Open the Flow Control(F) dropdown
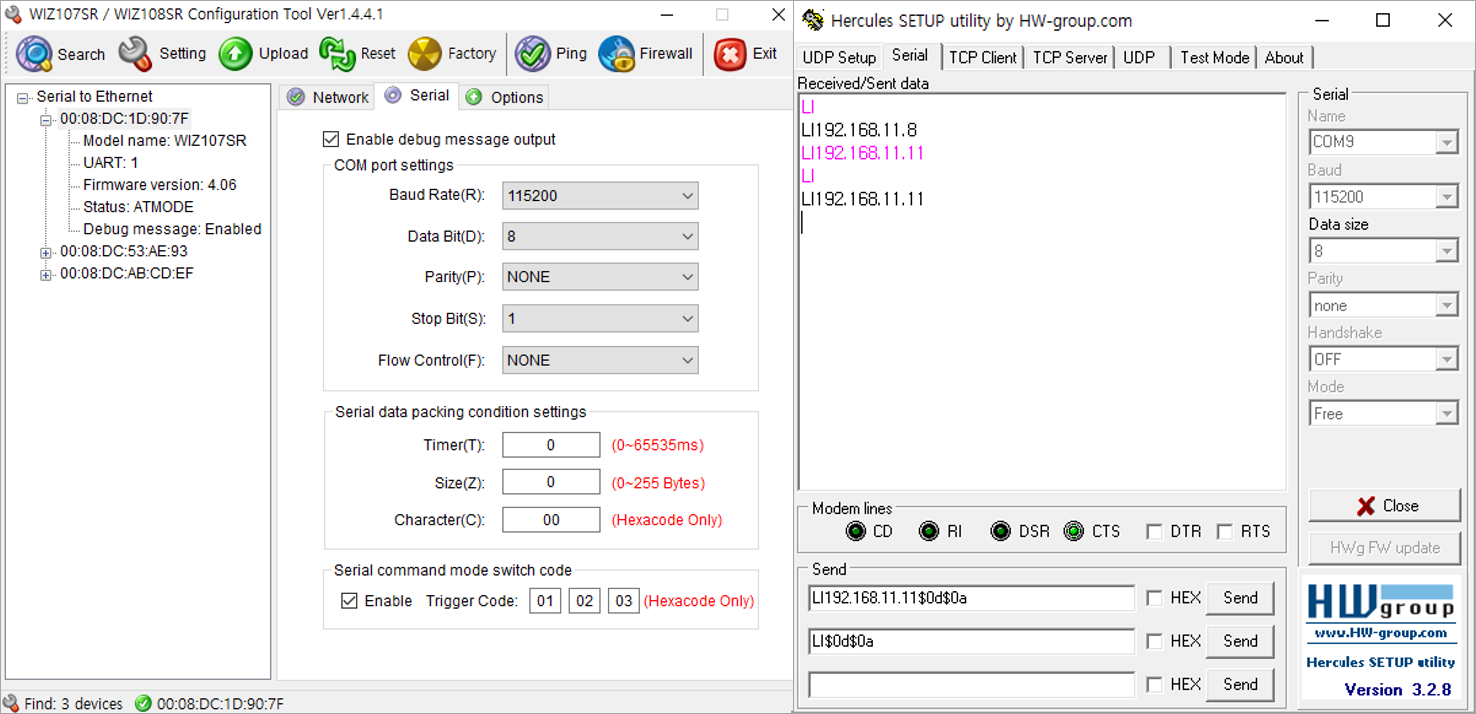Image resolution: width=1476 pixels, height=714 pixels. pyautogui.click(x=600, y=360)
